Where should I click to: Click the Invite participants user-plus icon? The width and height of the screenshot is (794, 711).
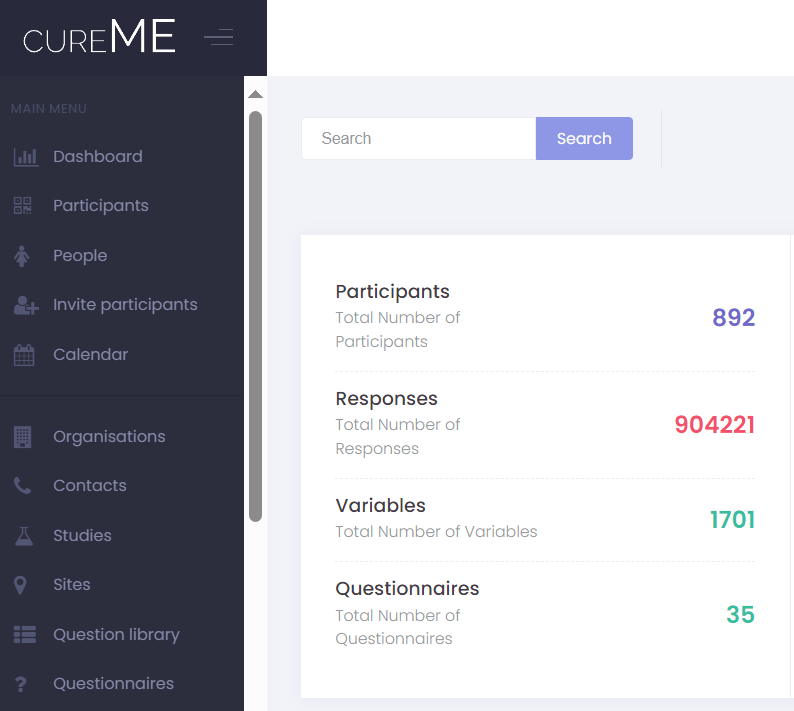point(25,305)
